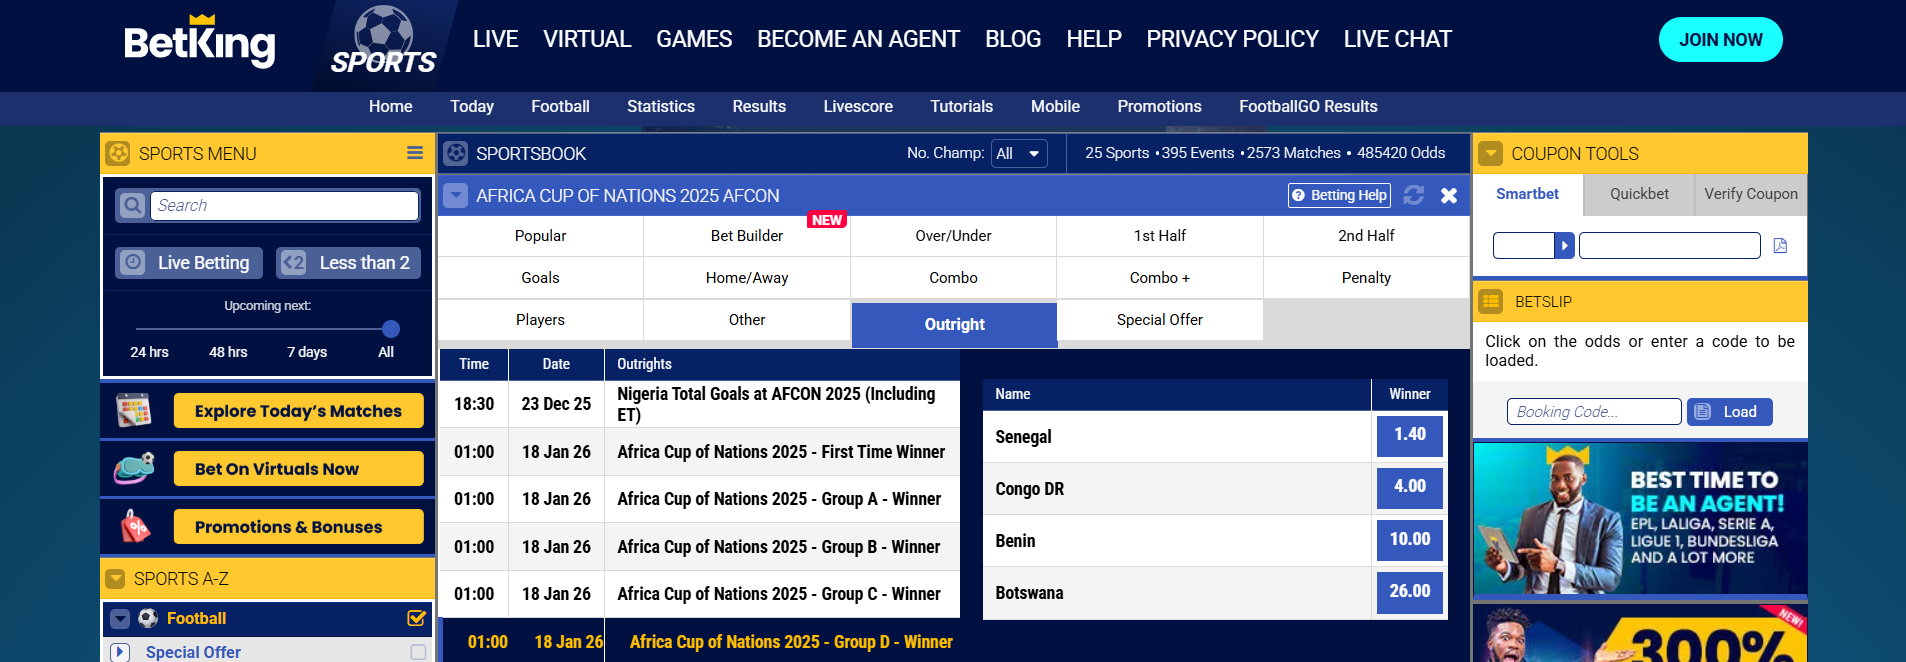Expand the Special Offer tree arrow
This screenshot has height=662, width=1906.
(120, 652)
